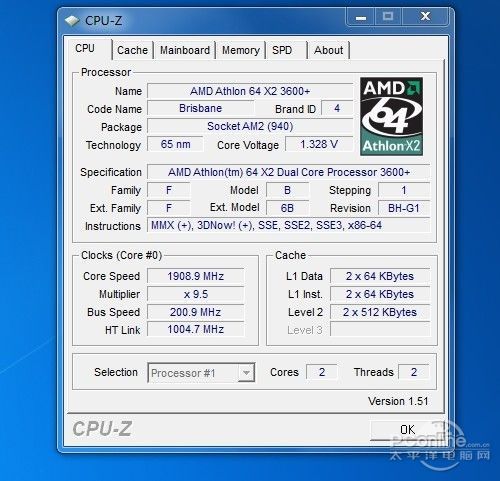This screenshot has width=500, height=481.
Task: Click the Processor #1 combo box
Action: (x=201, y=373)
